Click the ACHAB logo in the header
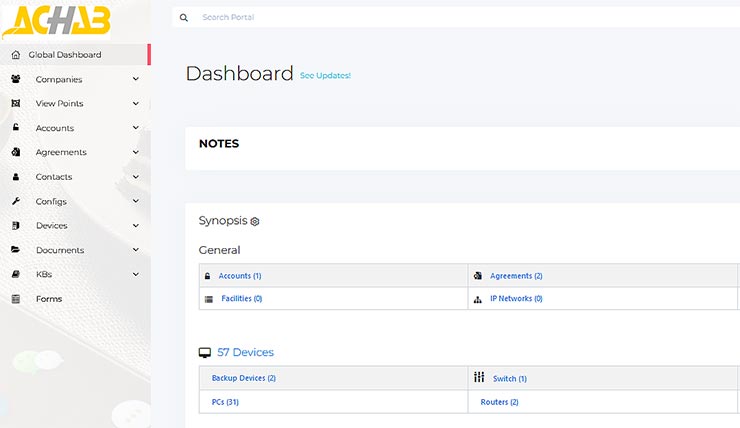 coord(57,20)
